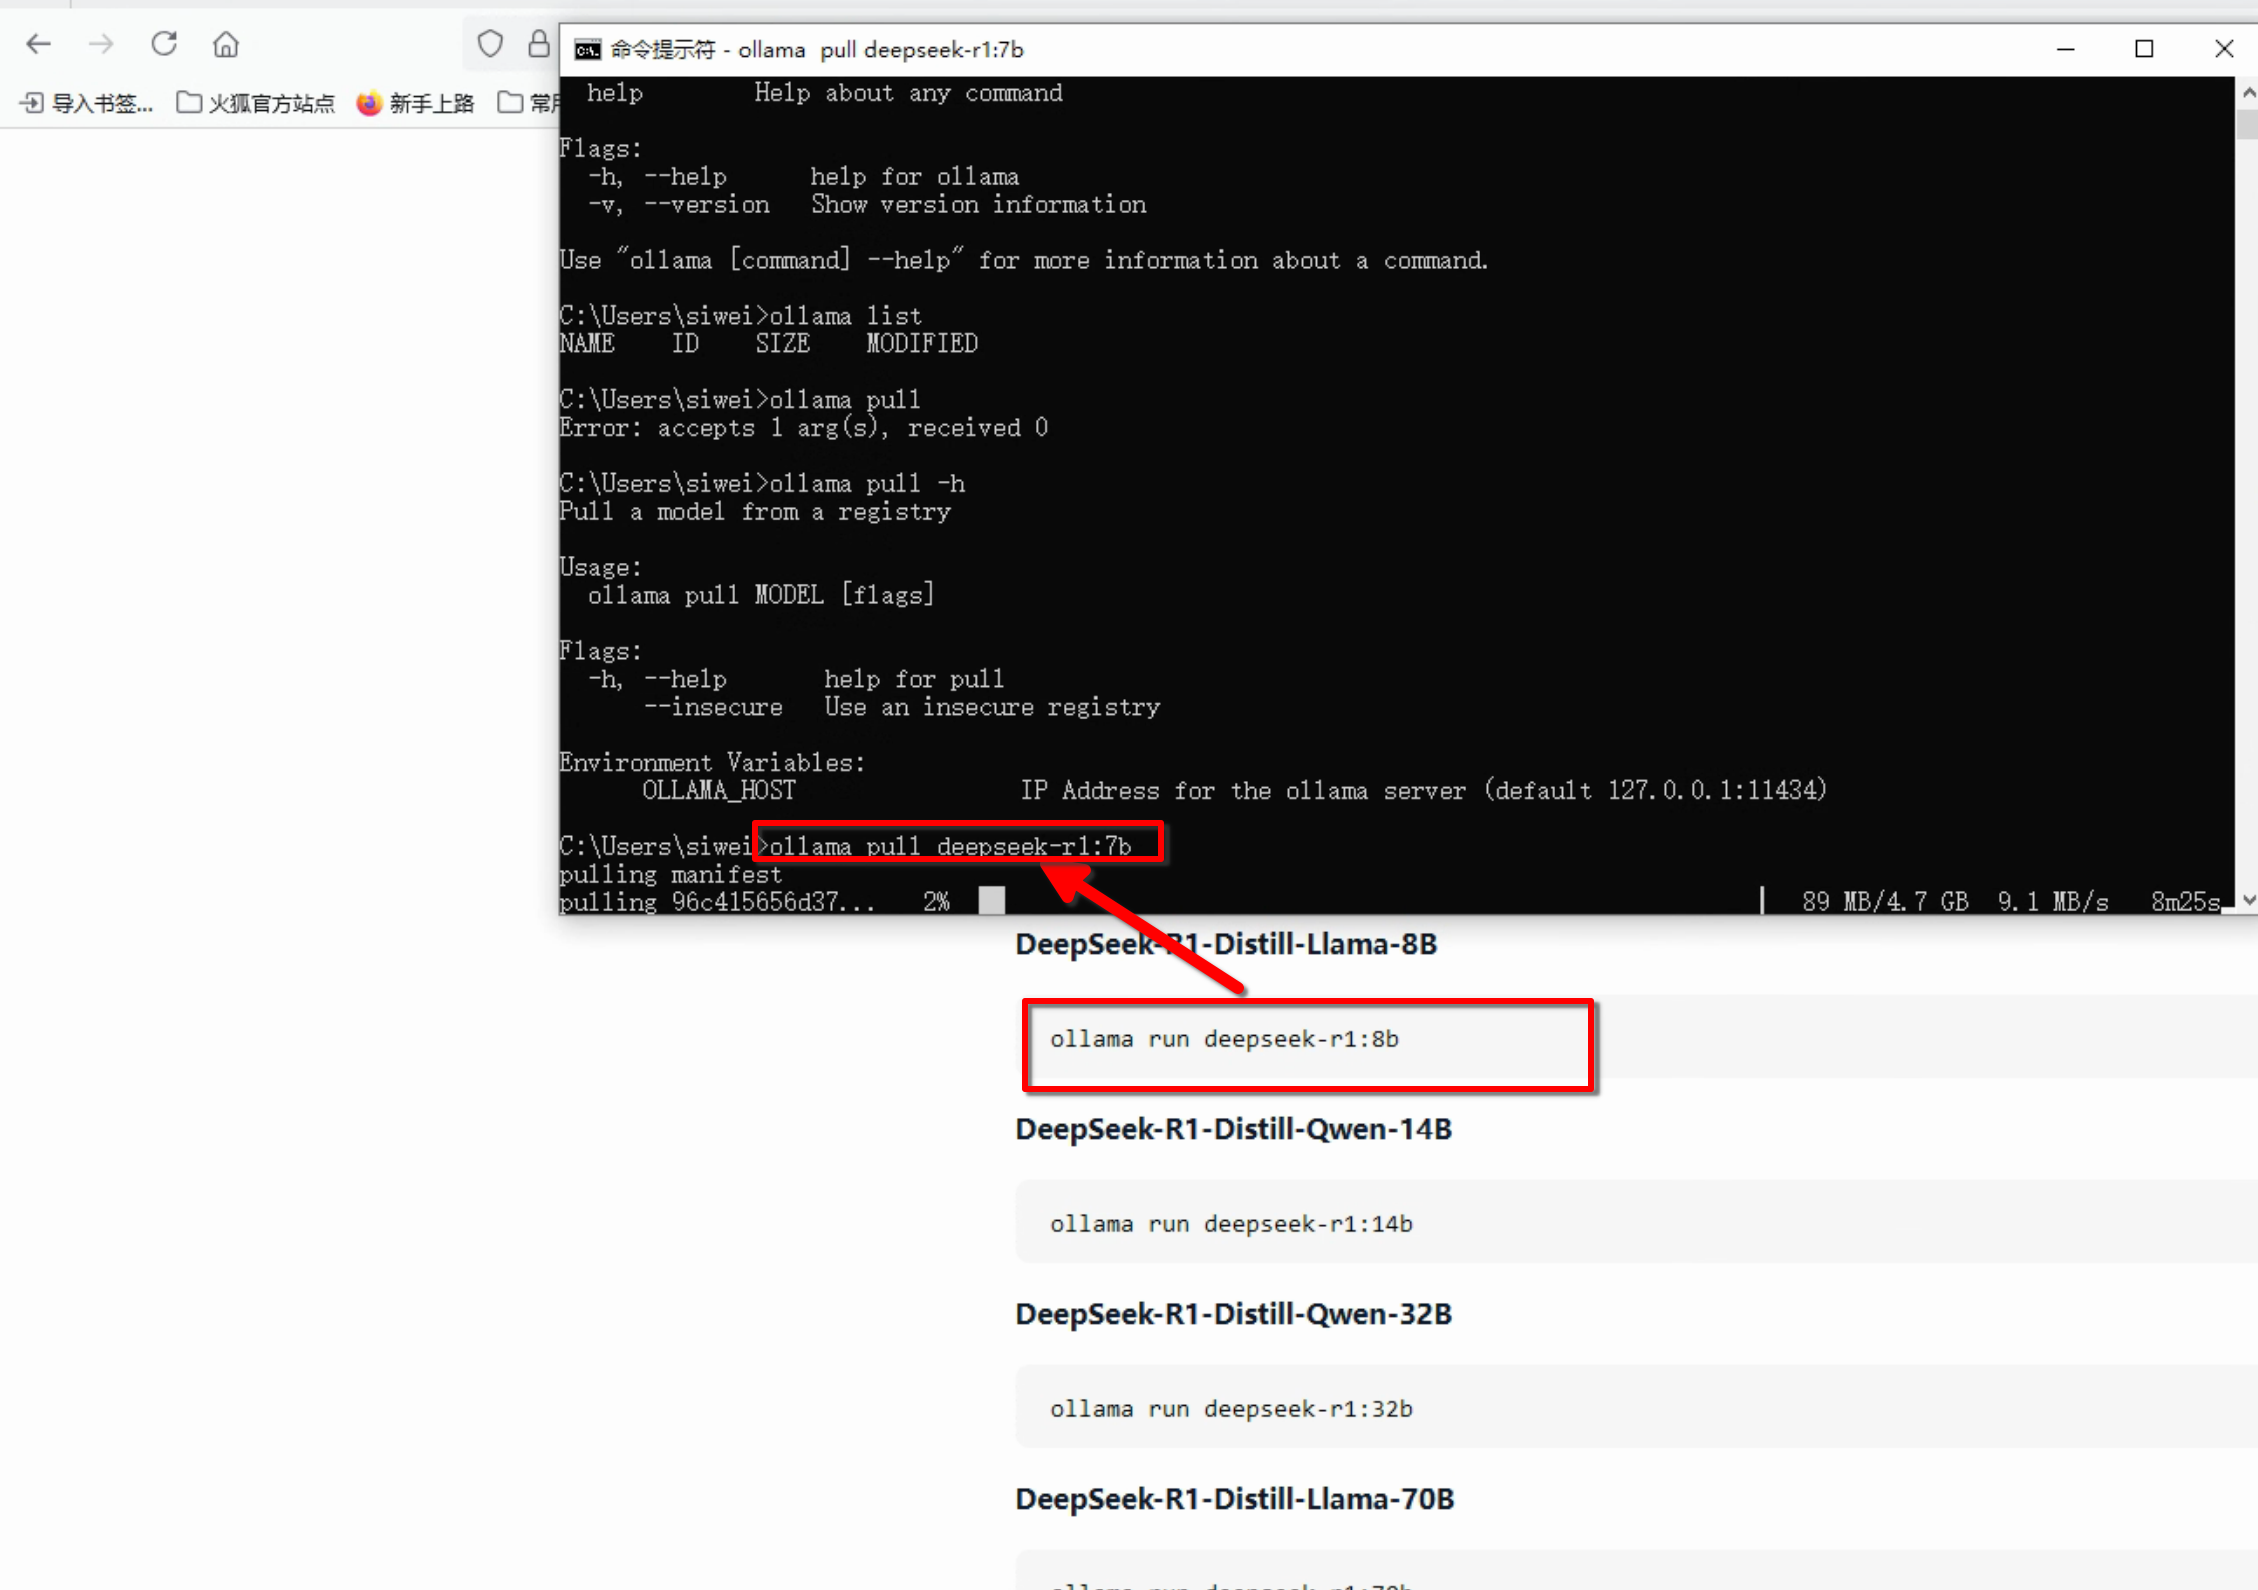Click the ollama run deepseek-r1:14b code block
2258x1590 pixels.
1231,1224
